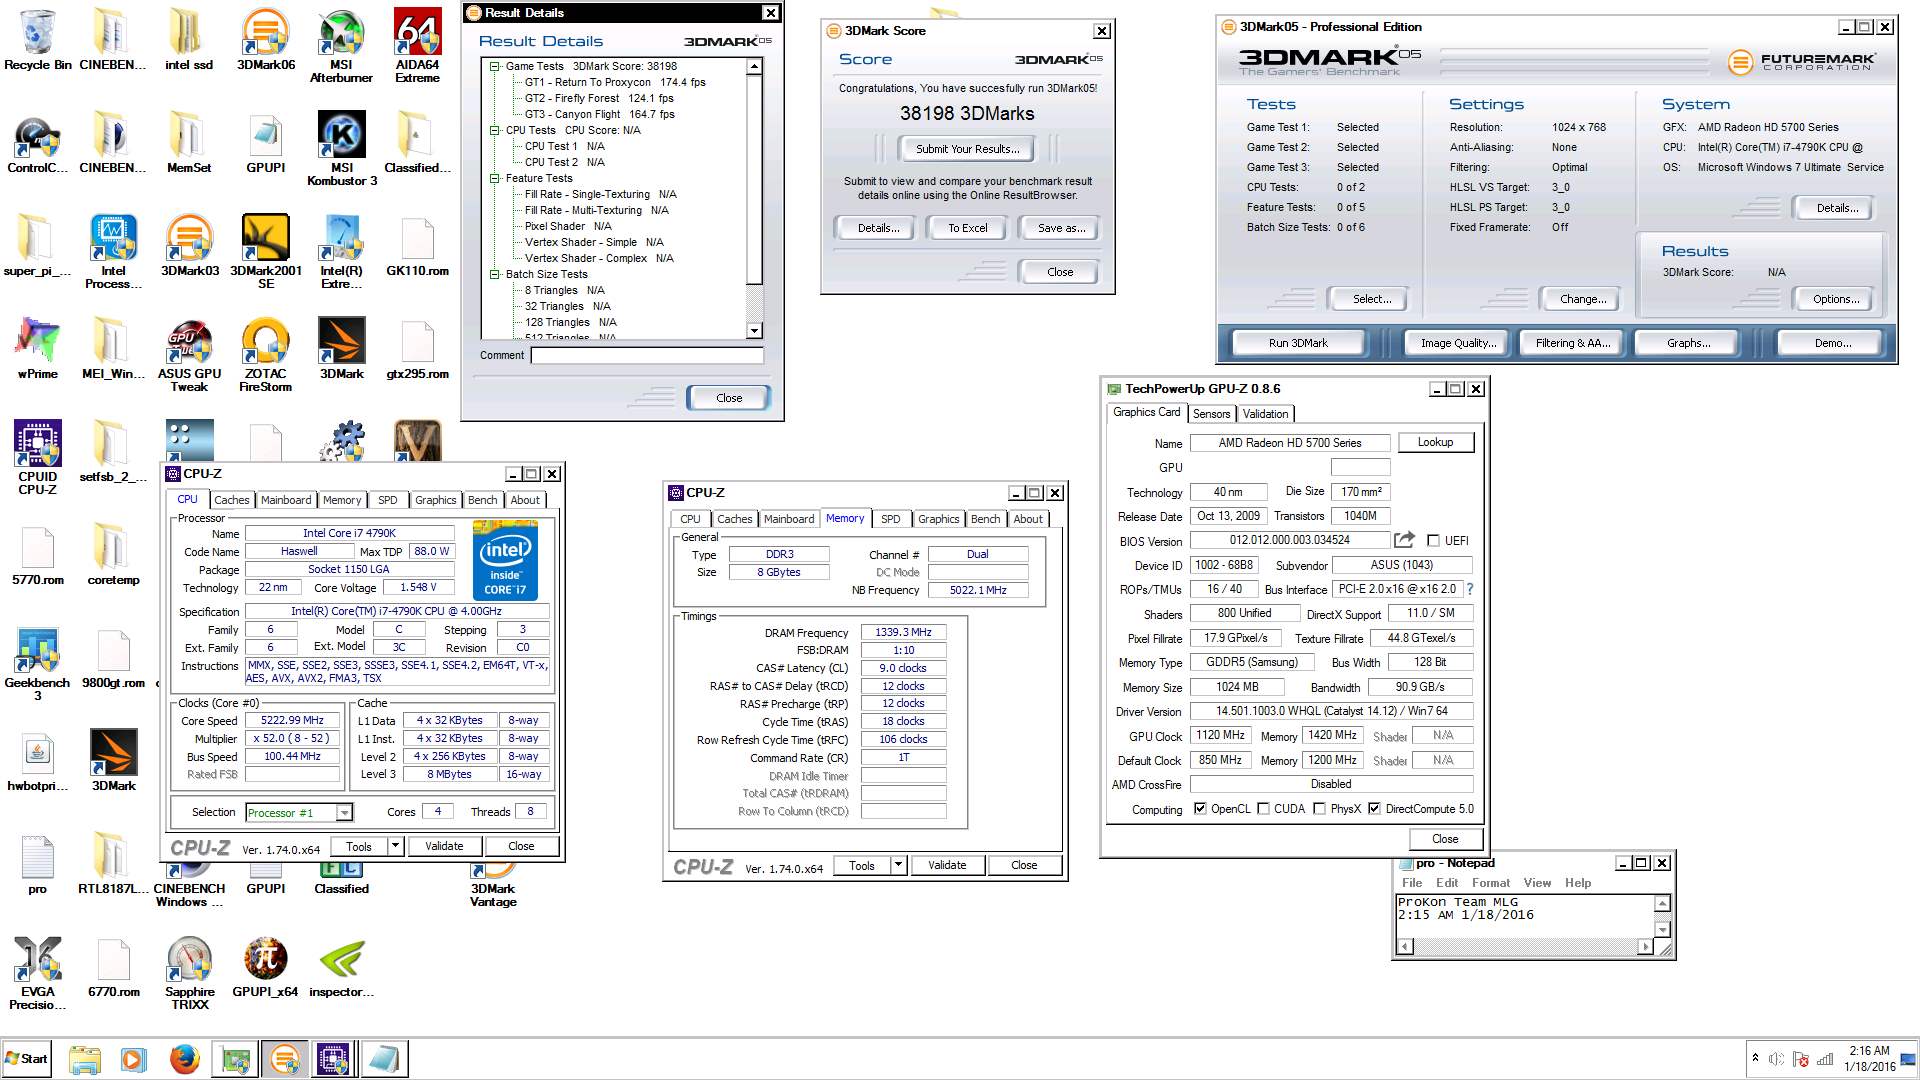Click the Image Quality button in 3DMark05
This screenshot has height=1080, width=1920.
coord(1458,343)
